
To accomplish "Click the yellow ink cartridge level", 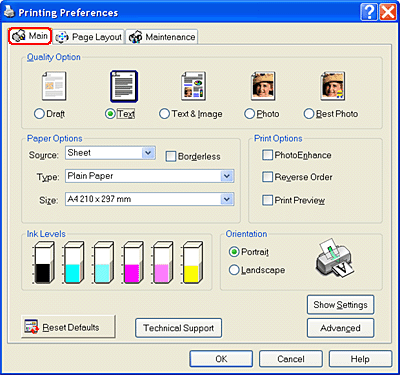I will point(192,263).
